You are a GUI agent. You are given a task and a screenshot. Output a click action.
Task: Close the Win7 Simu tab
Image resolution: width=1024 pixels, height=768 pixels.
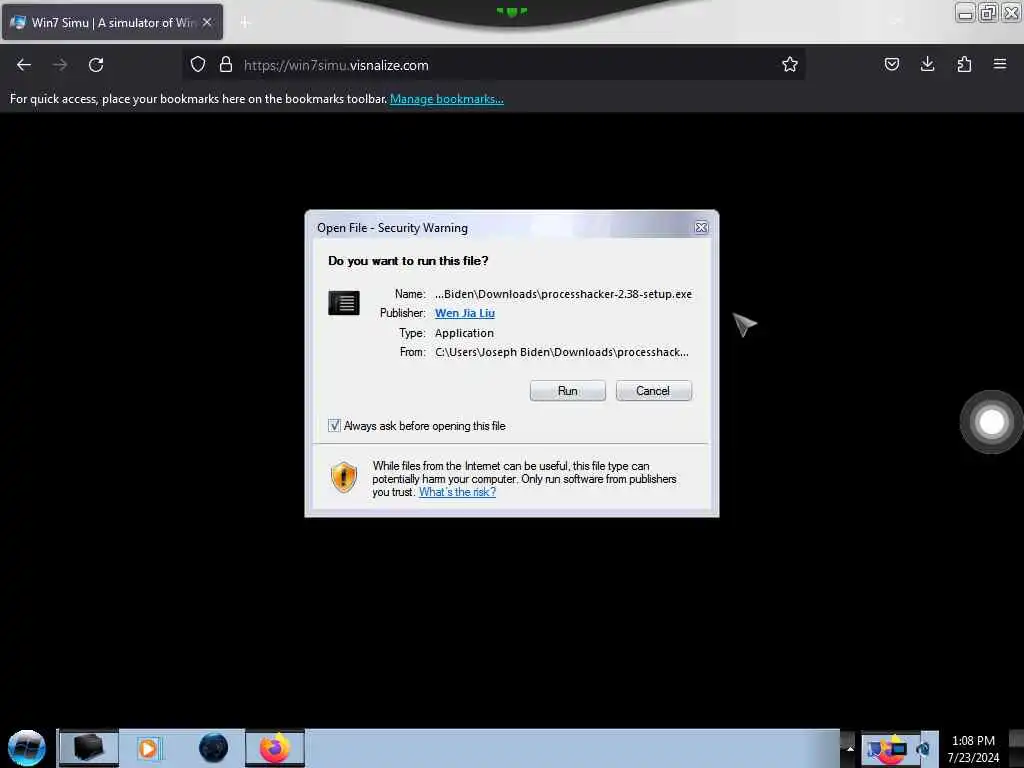[x=207, y=22]
